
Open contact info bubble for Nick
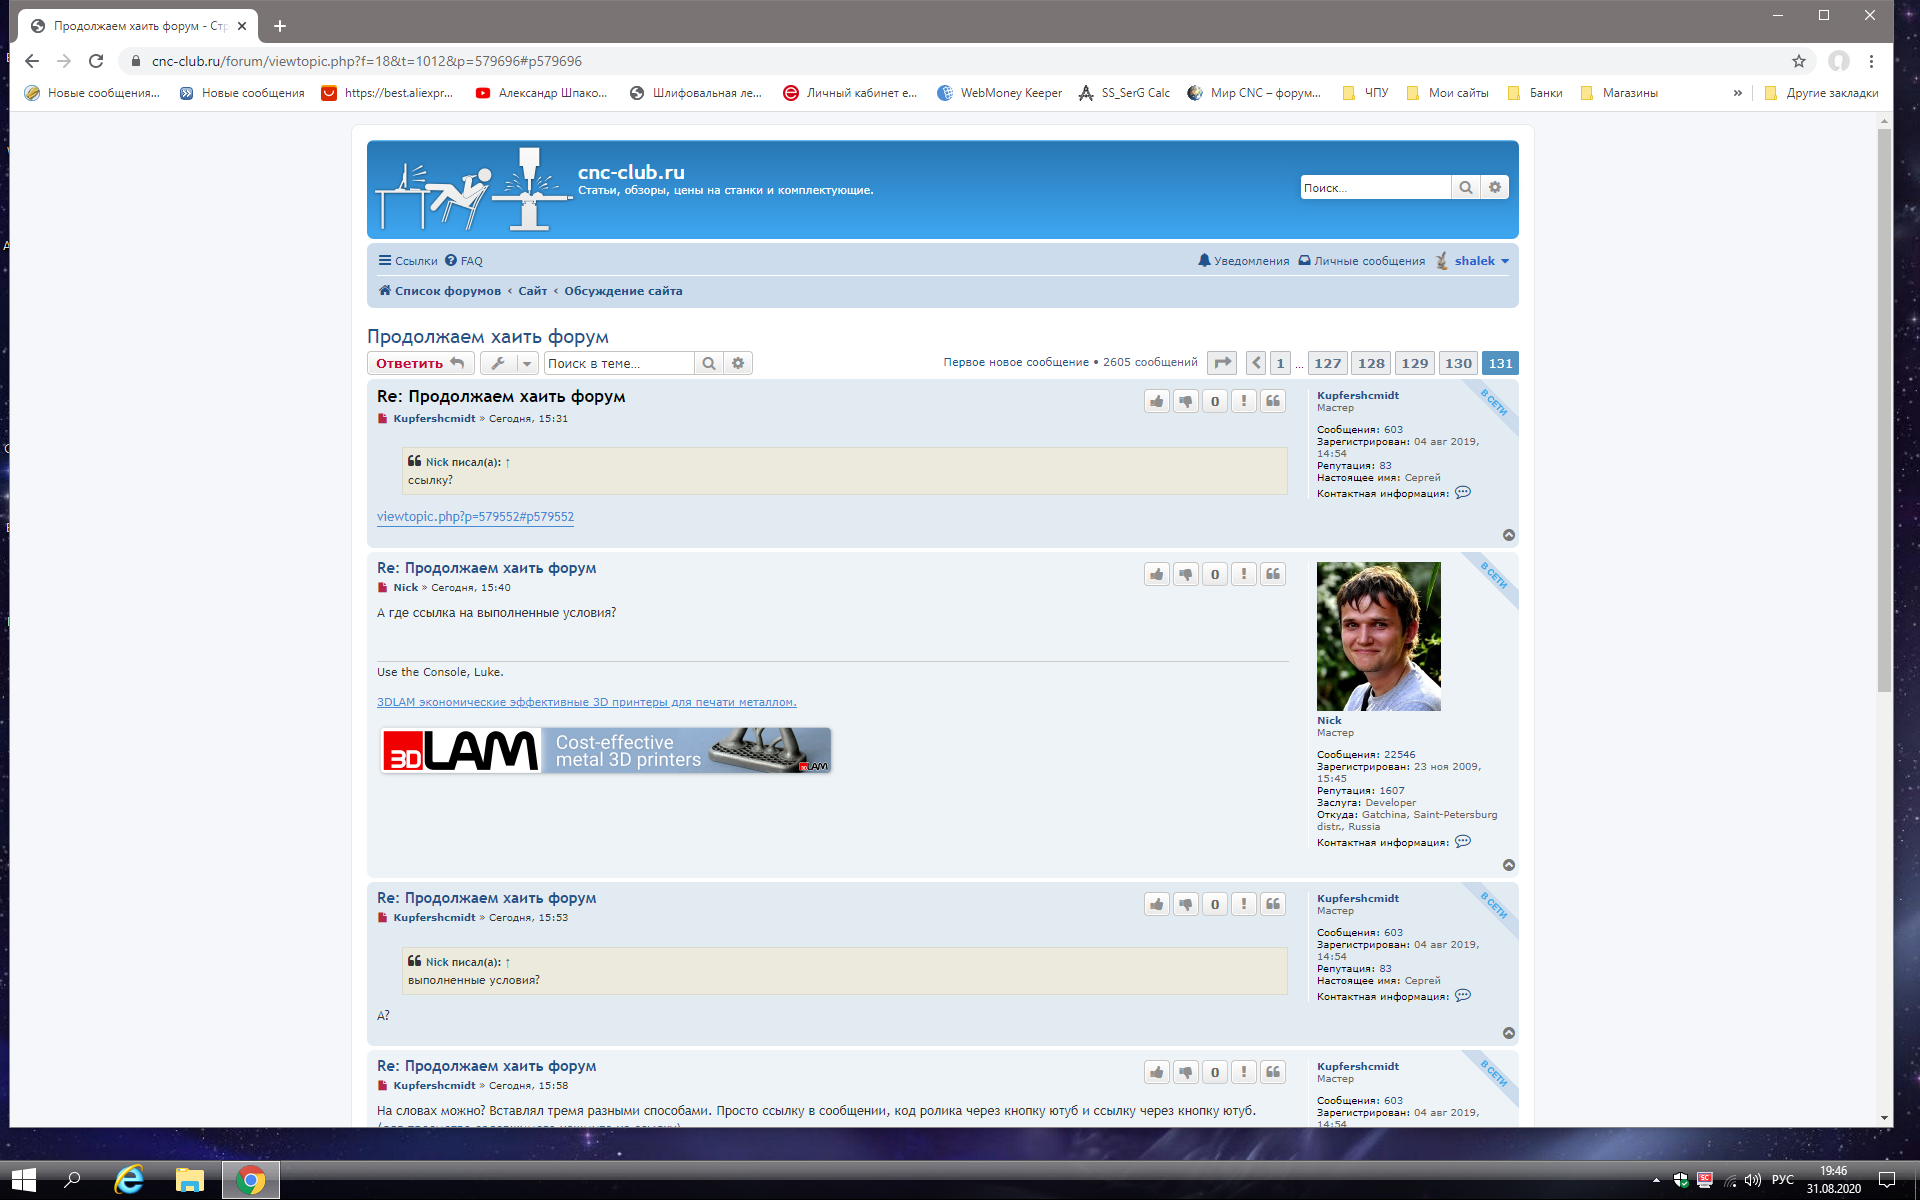coord(1462,842)
